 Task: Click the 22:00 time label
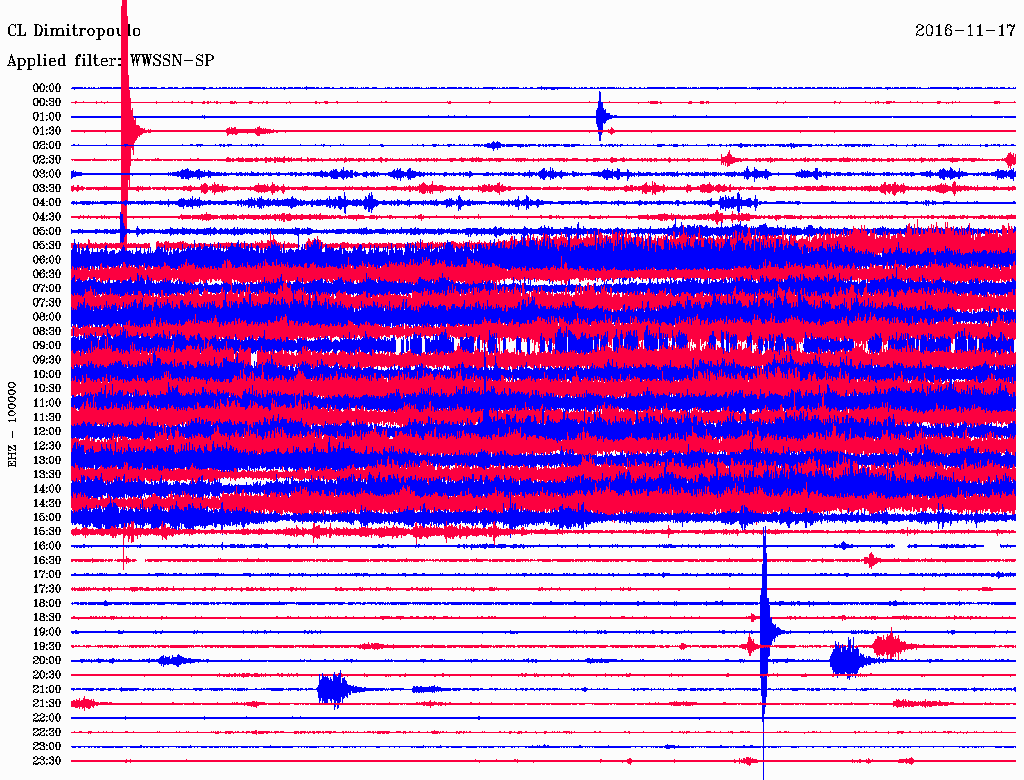coord(47,718)
